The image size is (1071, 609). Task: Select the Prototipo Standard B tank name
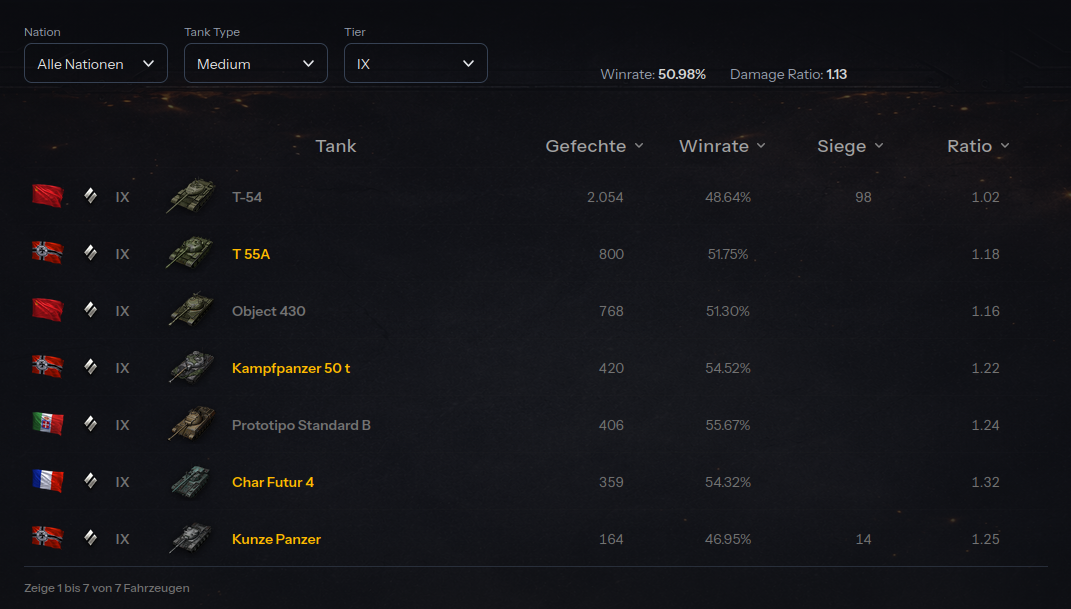pos(301,425)
